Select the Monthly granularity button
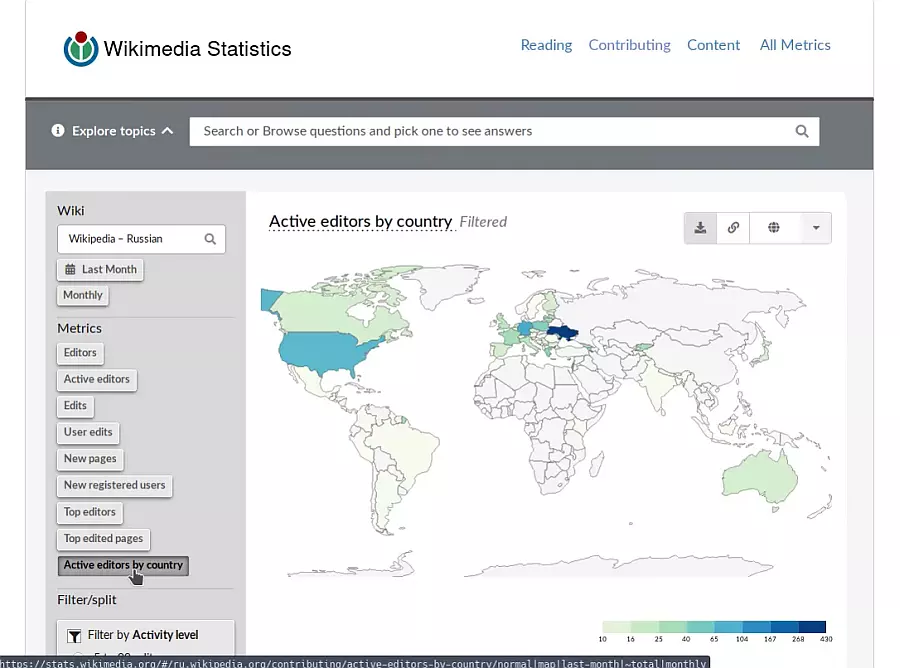900x668 pixels. click(x=83, y=295)
